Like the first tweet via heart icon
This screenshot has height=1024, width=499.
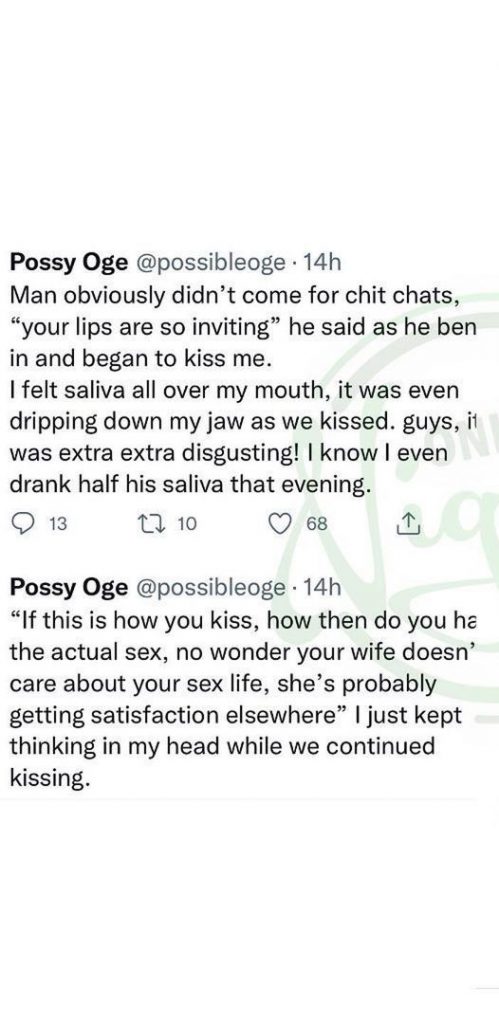click(280, 522)
